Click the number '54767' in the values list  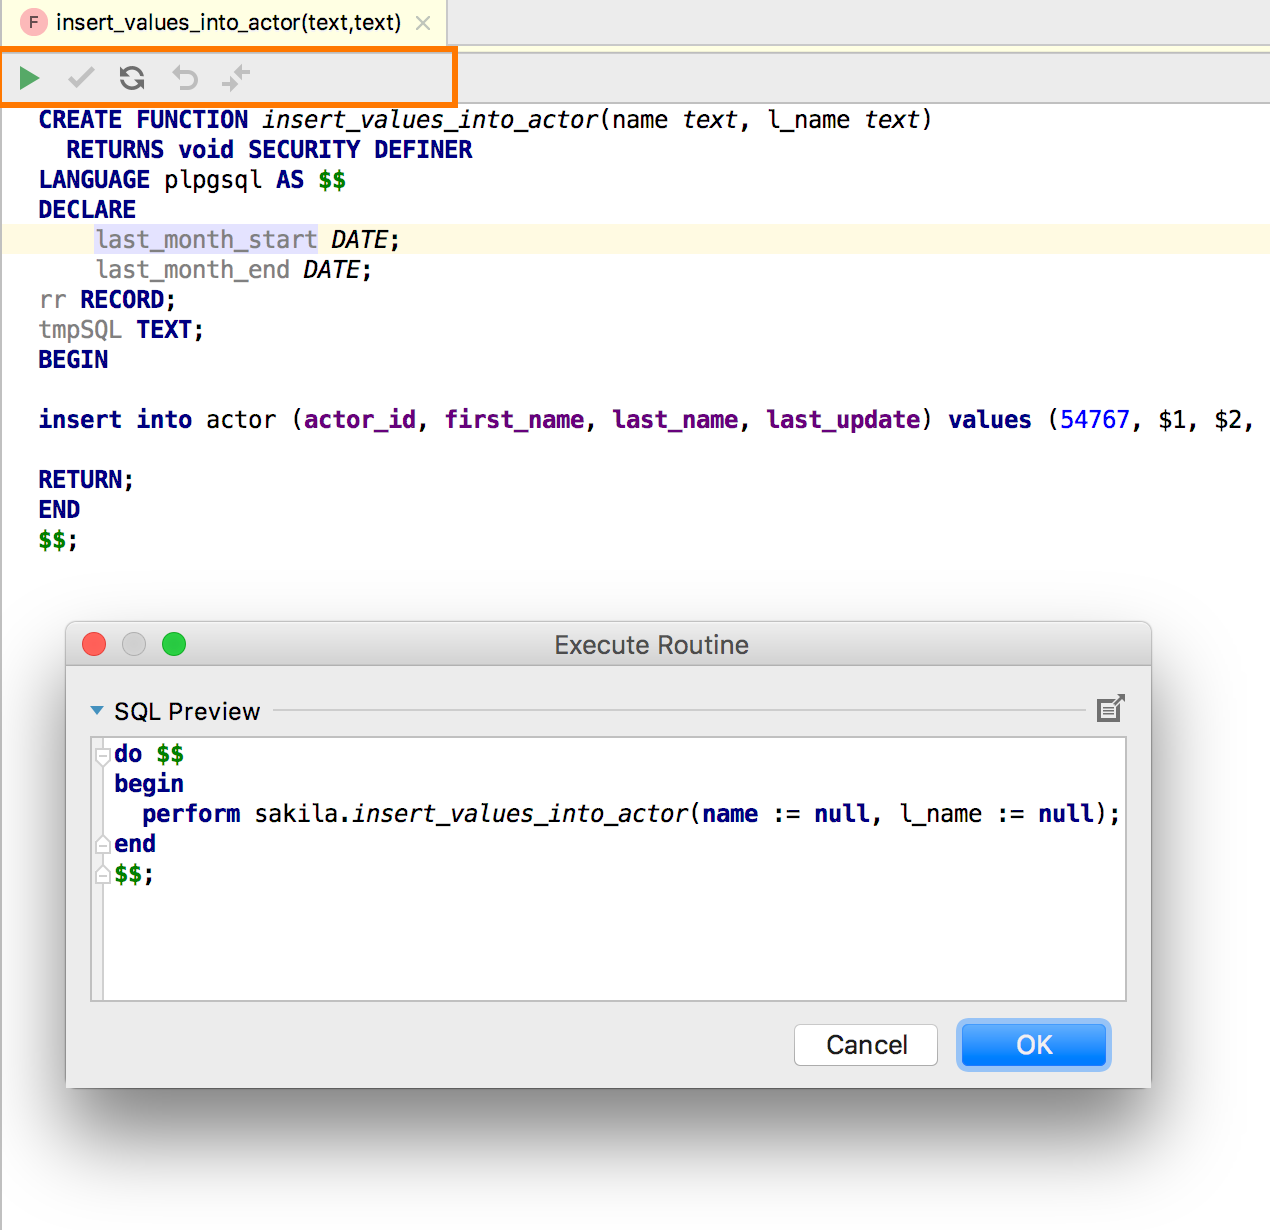pyautogui.click(x=1095, y=420)
